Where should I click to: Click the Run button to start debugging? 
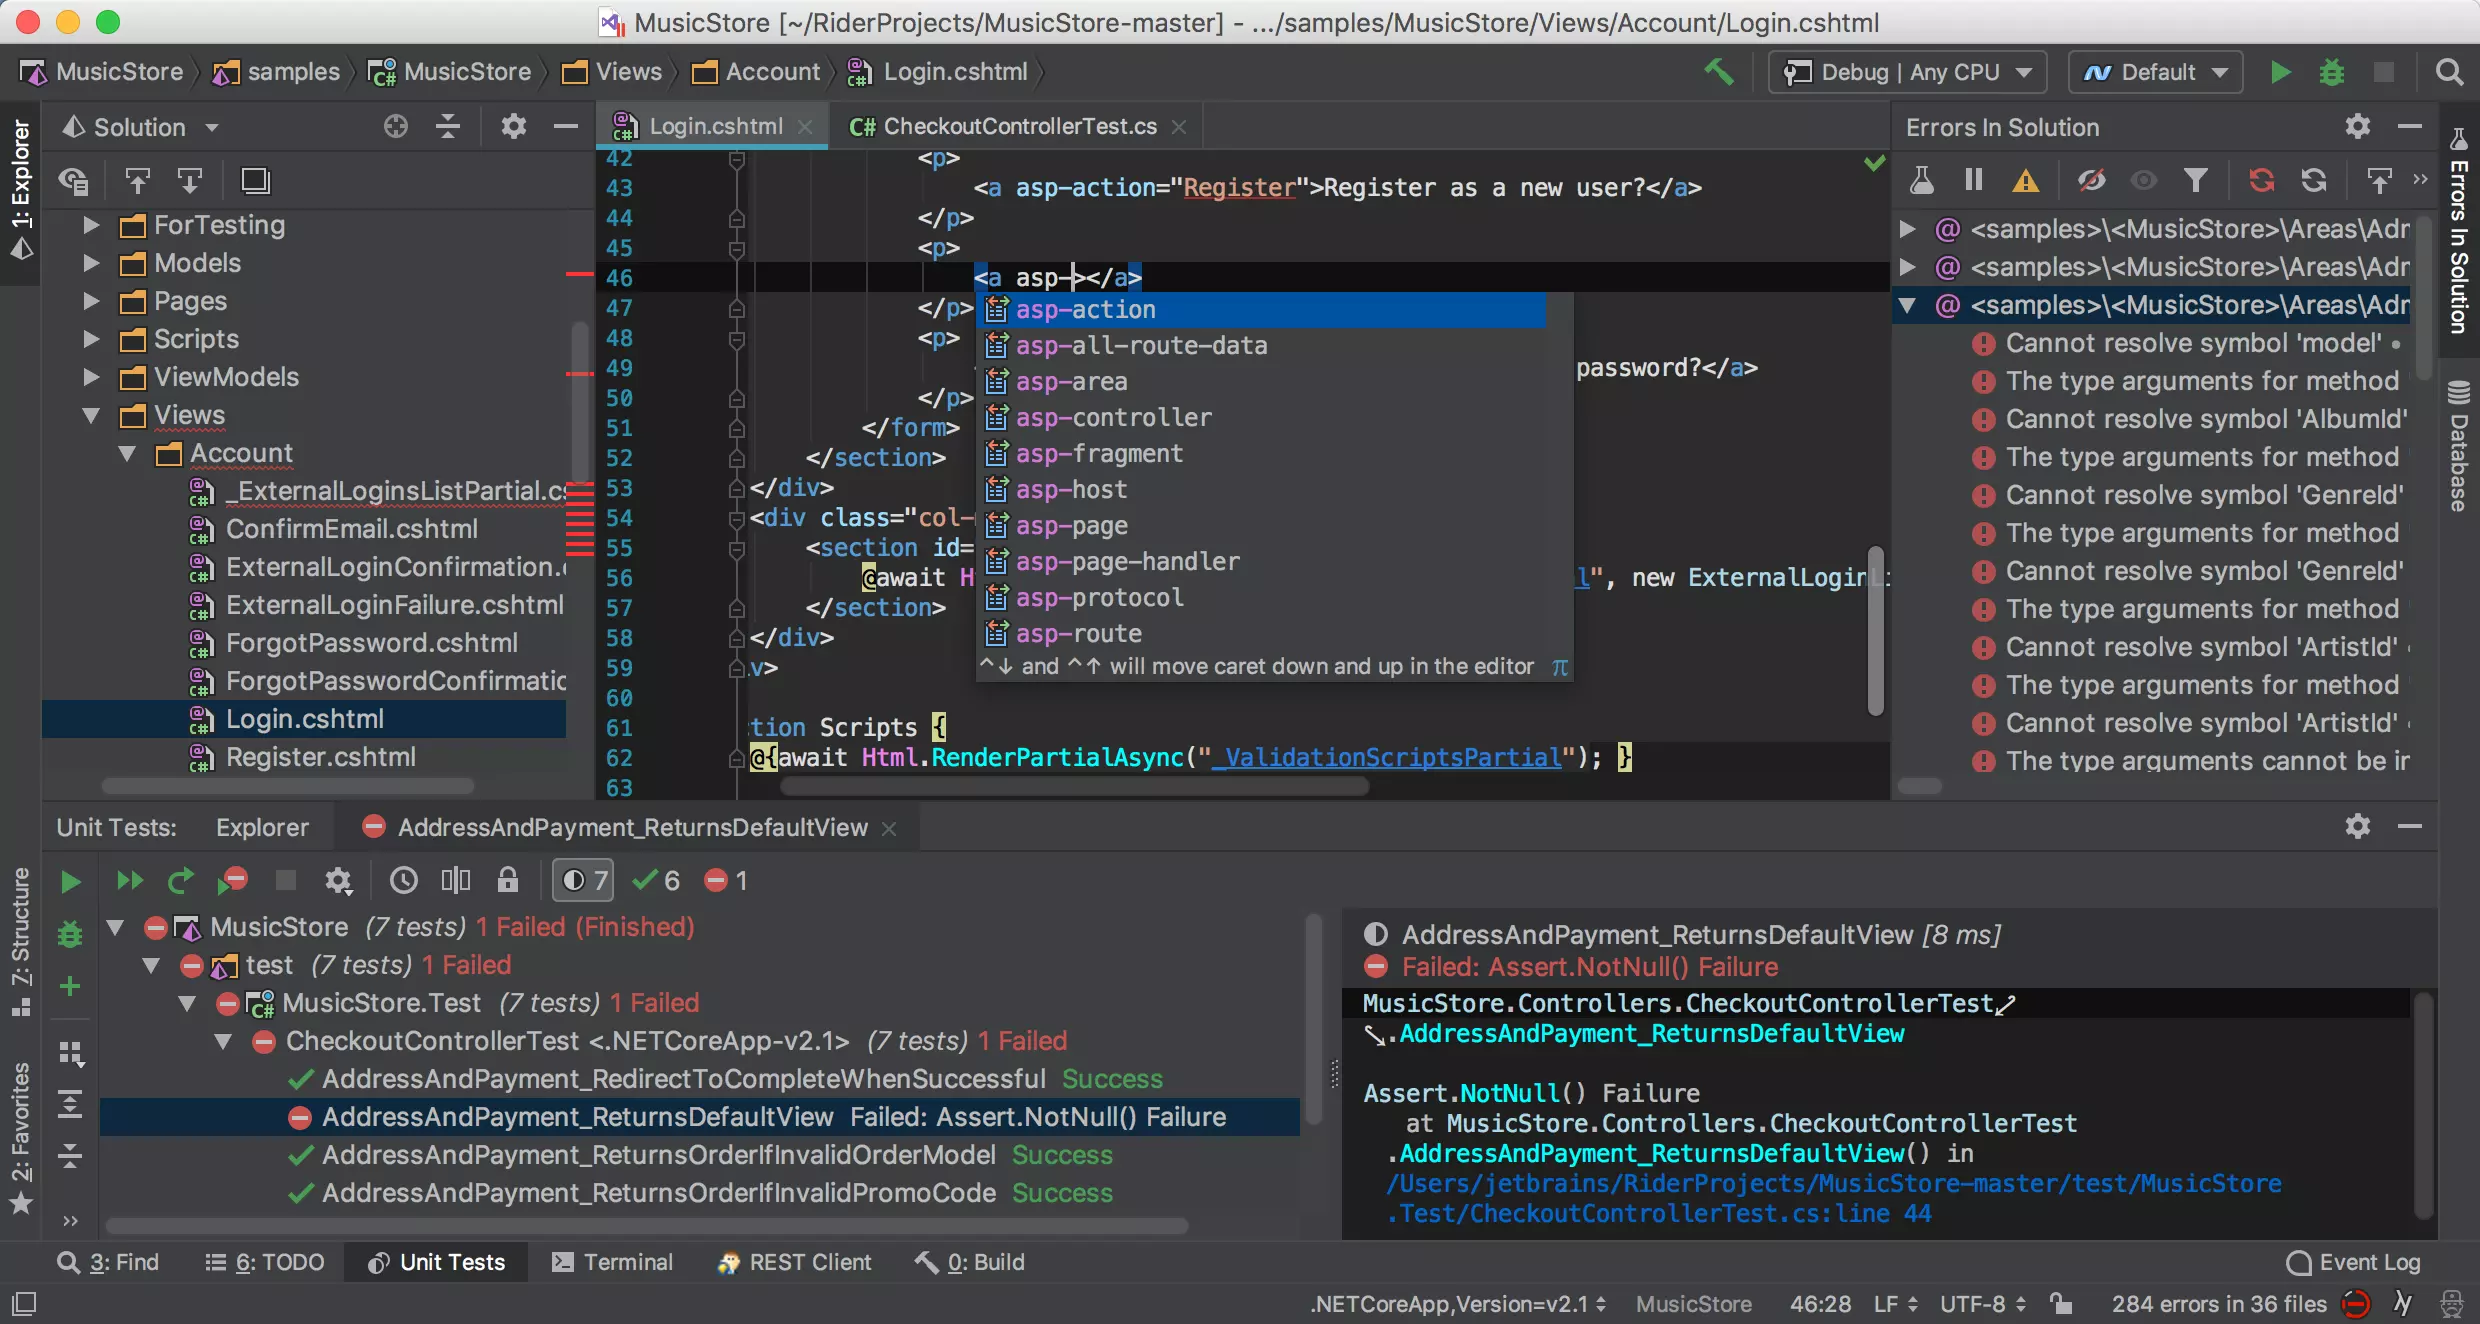tap(2282, 71)
